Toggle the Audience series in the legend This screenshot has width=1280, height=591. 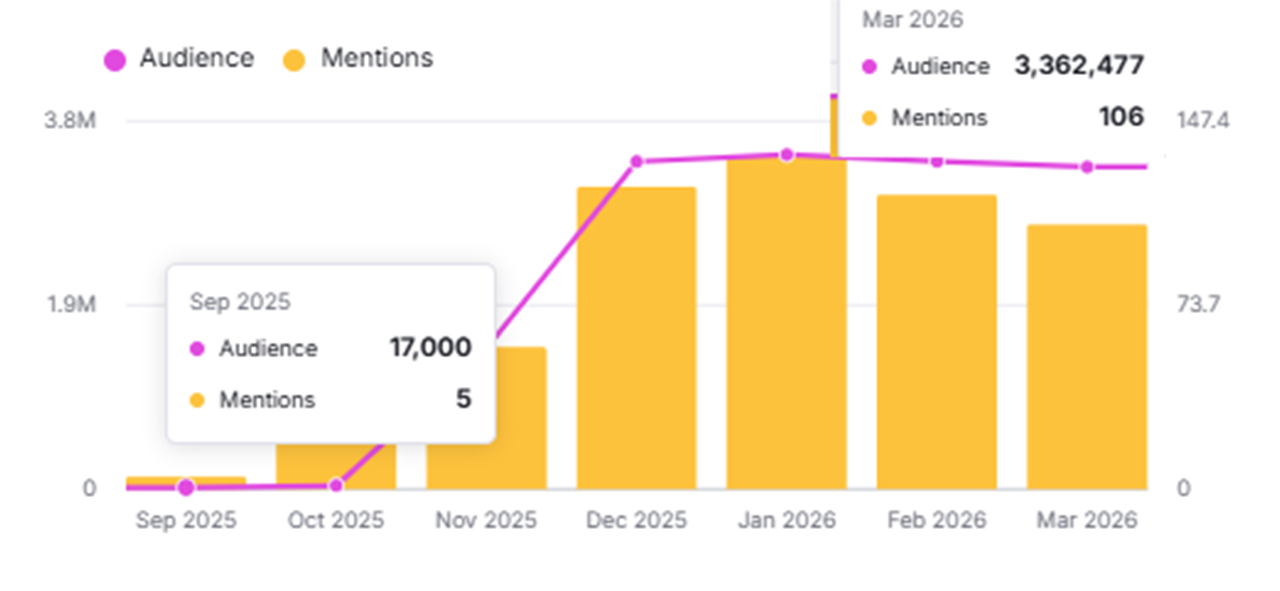pos(196,58)
